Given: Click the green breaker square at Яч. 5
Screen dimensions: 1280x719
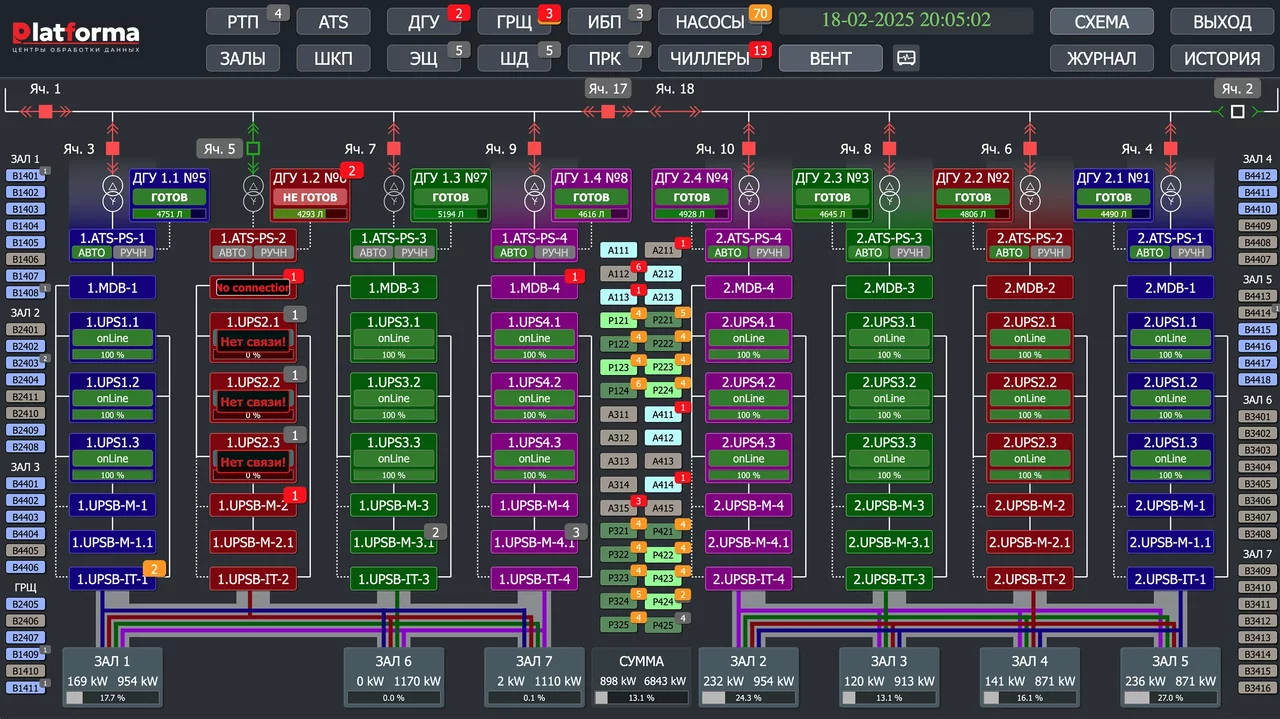Looking at the screenshot, I should [x=253, y=149].
